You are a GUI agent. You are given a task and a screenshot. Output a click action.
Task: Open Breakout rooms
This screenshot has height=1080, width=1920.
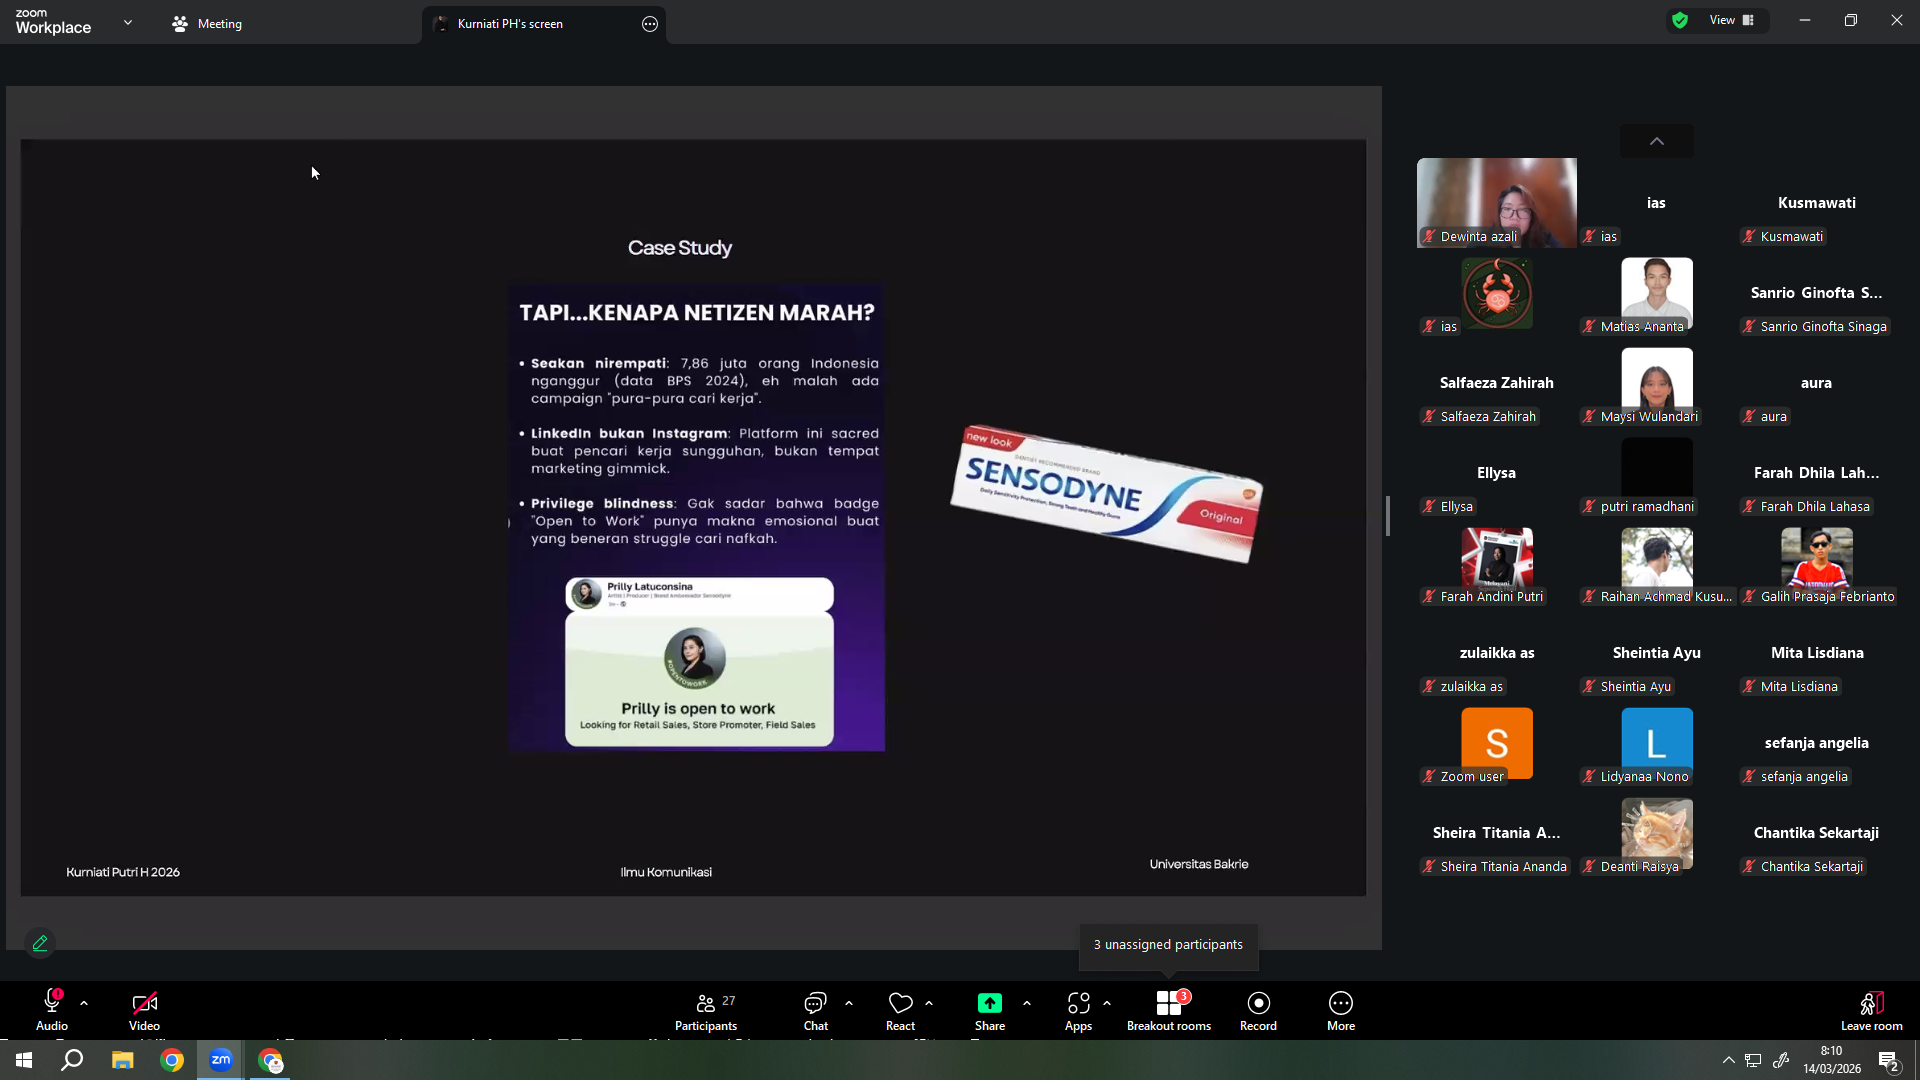coord(1168,1010)
